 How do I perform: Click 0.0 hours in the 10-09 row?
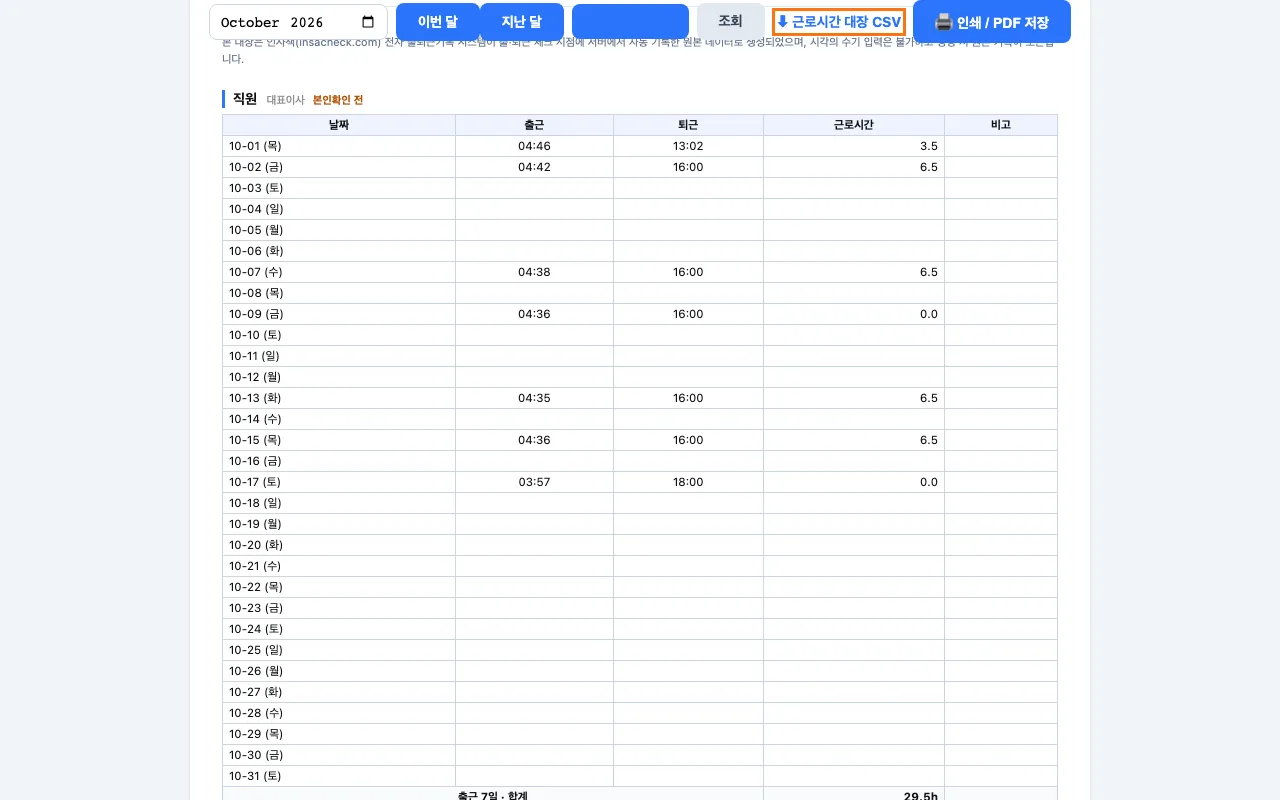coord(929,314)
